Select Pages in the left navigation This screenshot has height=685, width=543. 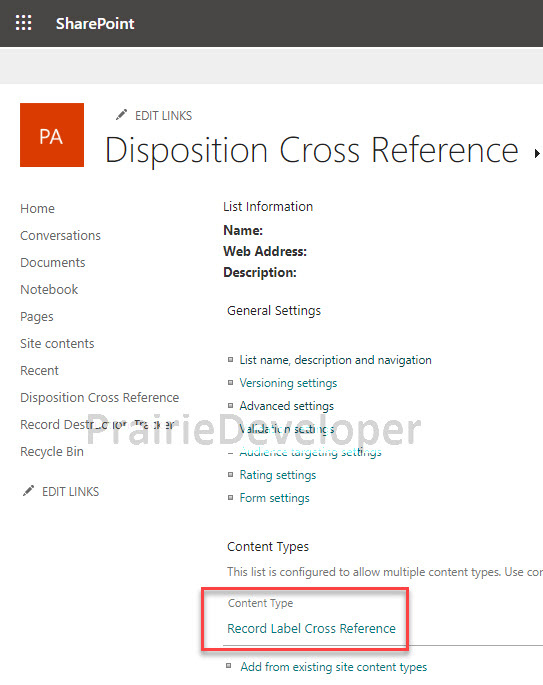tap(37, 317)
